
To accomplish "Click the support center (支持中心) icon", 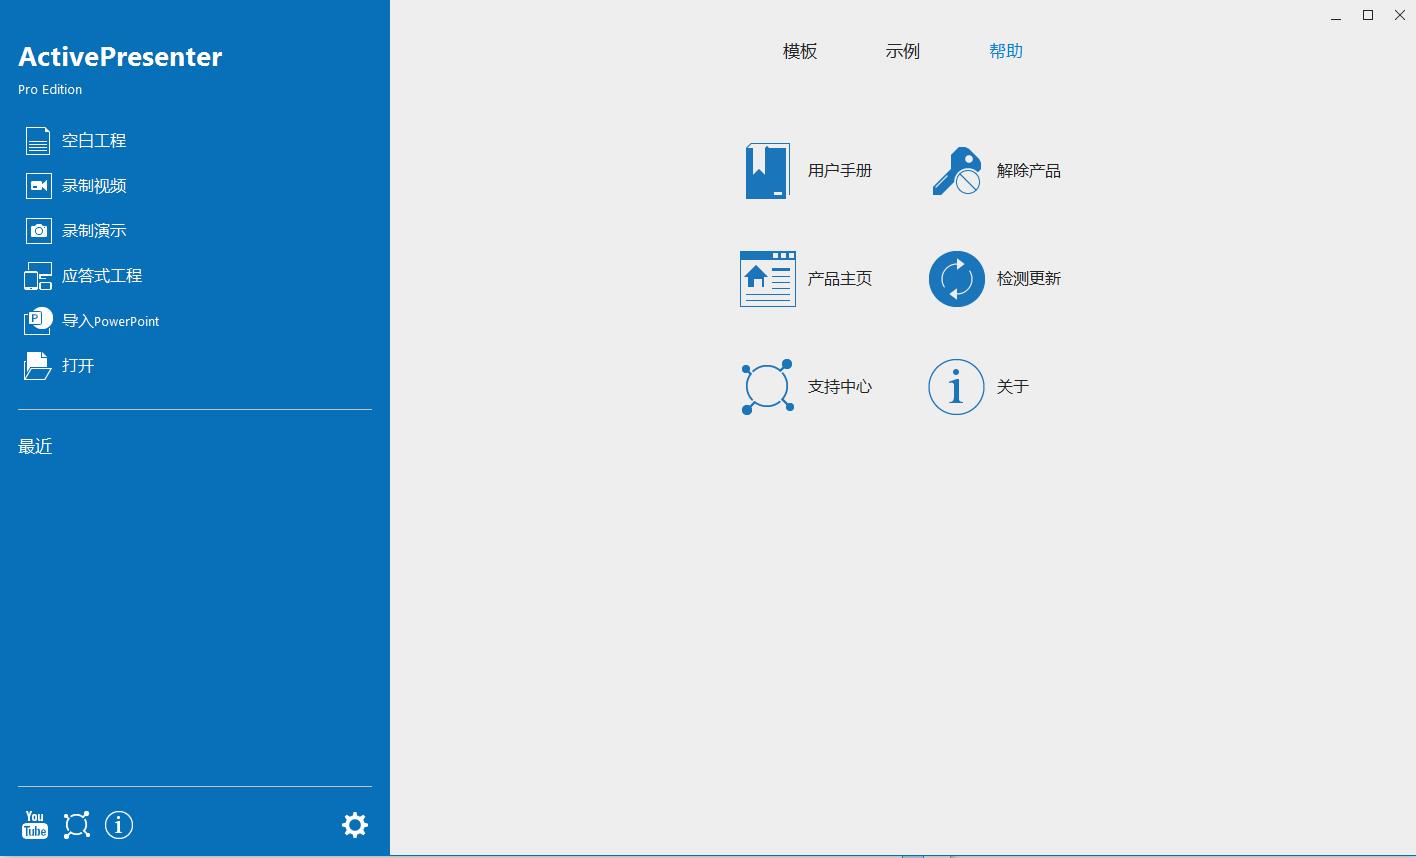I will click(x=768, y=387).
